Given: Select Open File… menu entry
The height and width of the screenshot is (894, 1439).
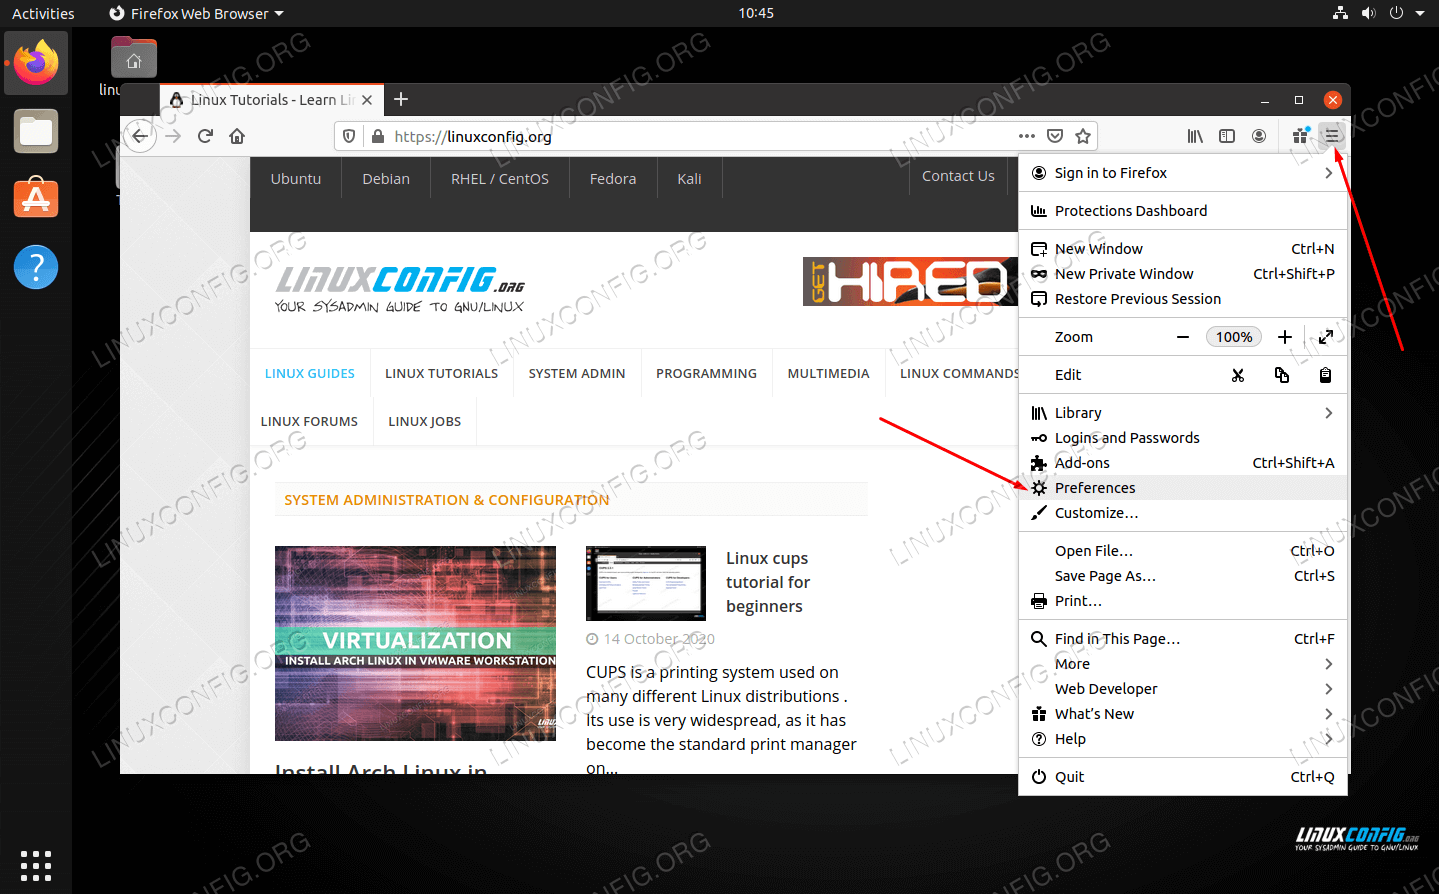Looking at the screenshot, I should [1183, 551].
